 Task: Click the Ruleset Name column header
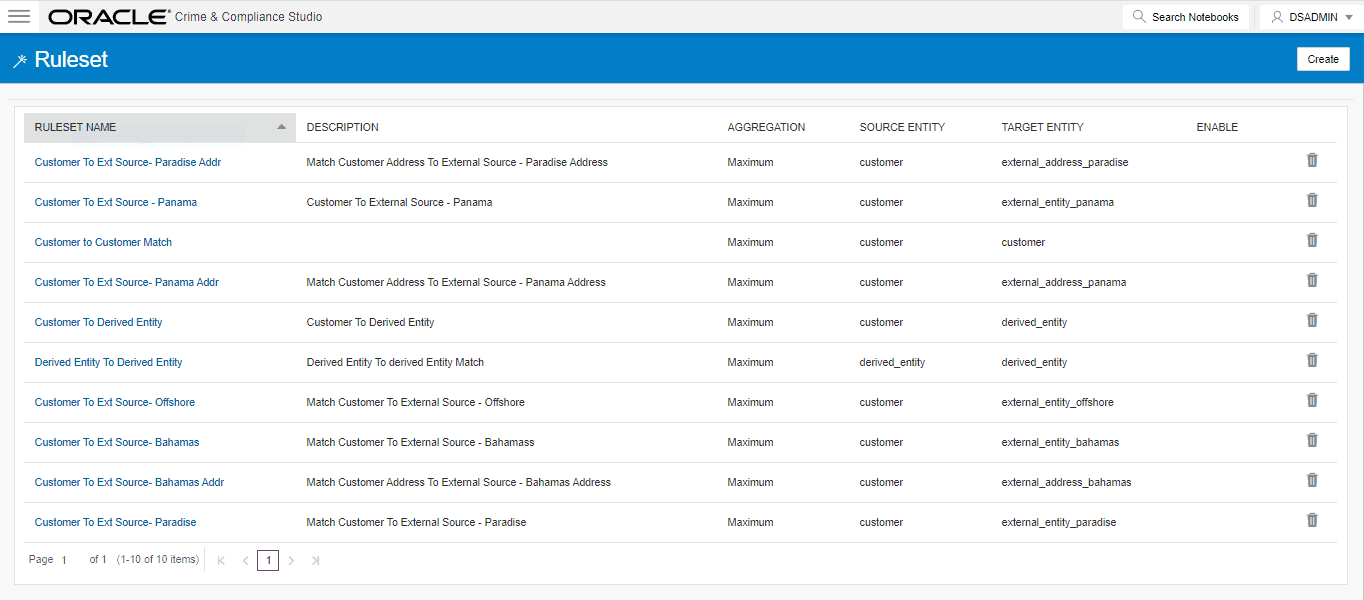pyautogui.click(x=160, y=127)
